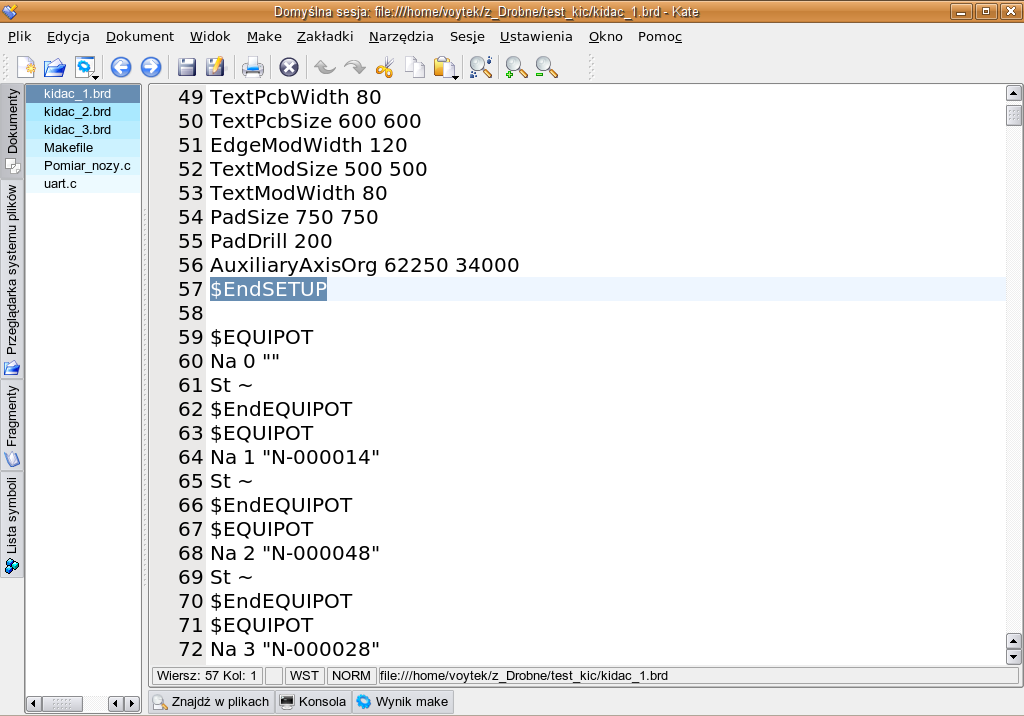Select Makefile in document list
Image resolution: width=1024 pixels, height=716 pixels.
coord(83,148)
